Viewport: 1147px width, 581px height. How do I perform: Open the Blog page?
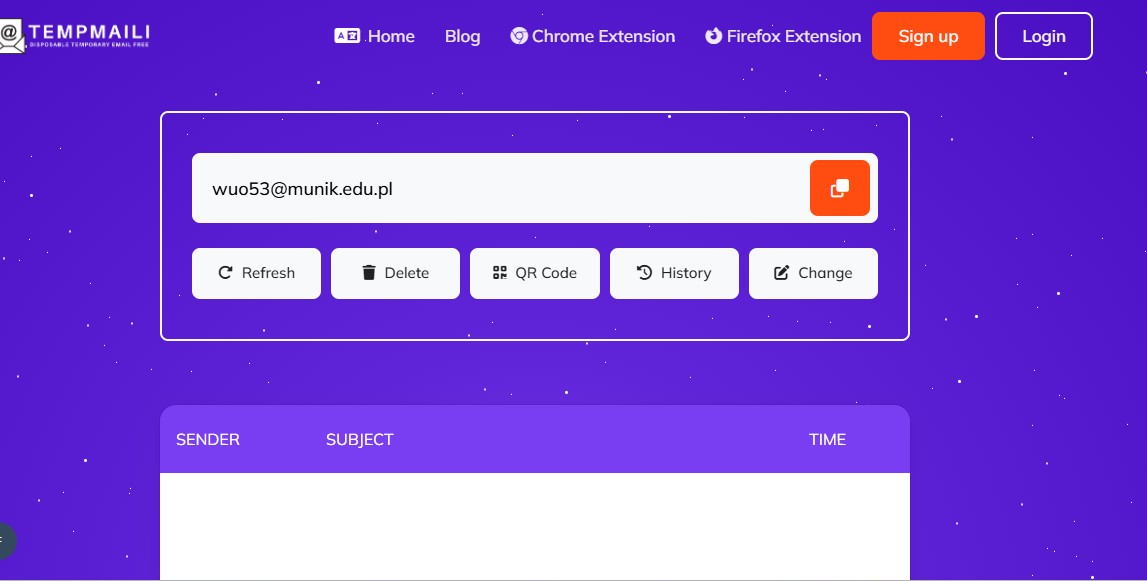coord(462,36)
